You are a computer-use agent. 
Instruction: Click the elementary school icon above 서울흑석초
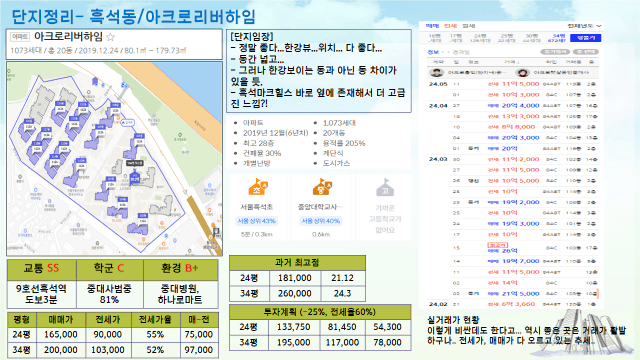258,187
